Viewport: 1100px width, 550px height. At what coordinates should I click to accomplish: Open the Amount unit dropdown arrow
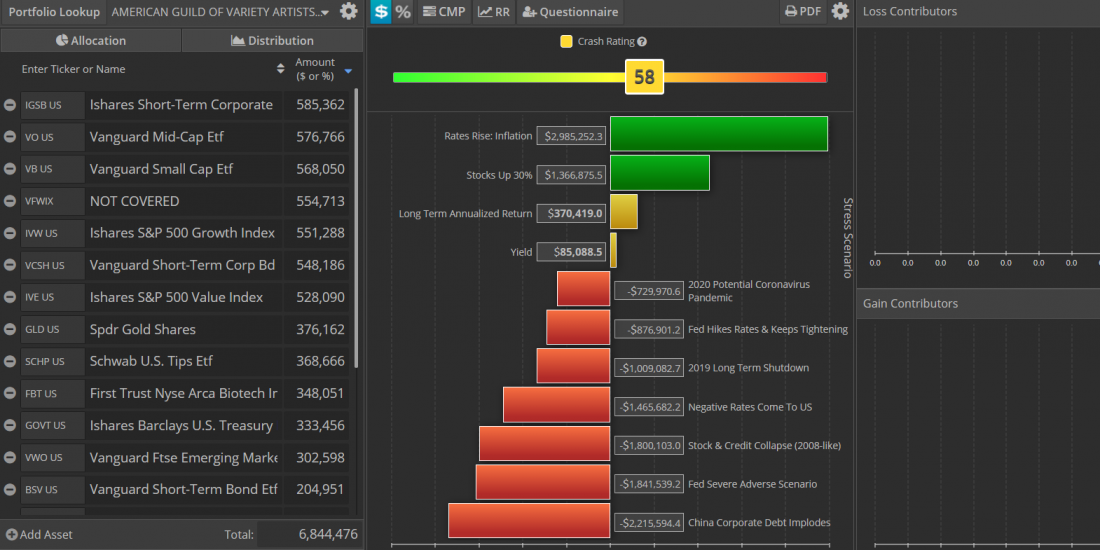click(348, 71)
